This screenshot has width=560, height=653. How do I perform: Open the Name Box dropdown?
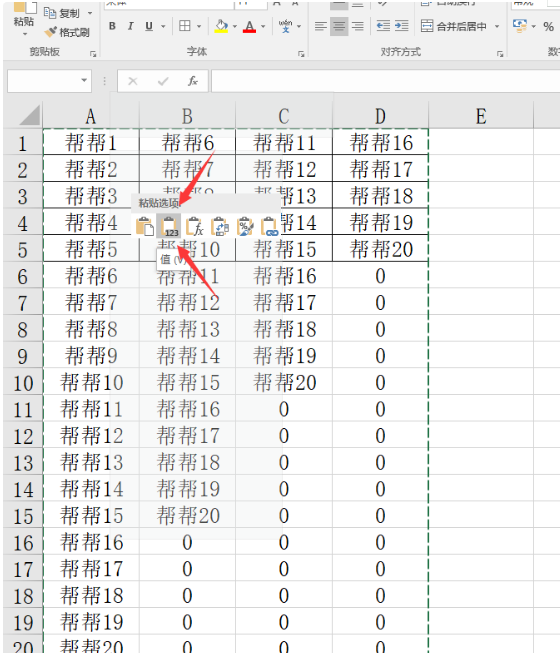(84, 80)
